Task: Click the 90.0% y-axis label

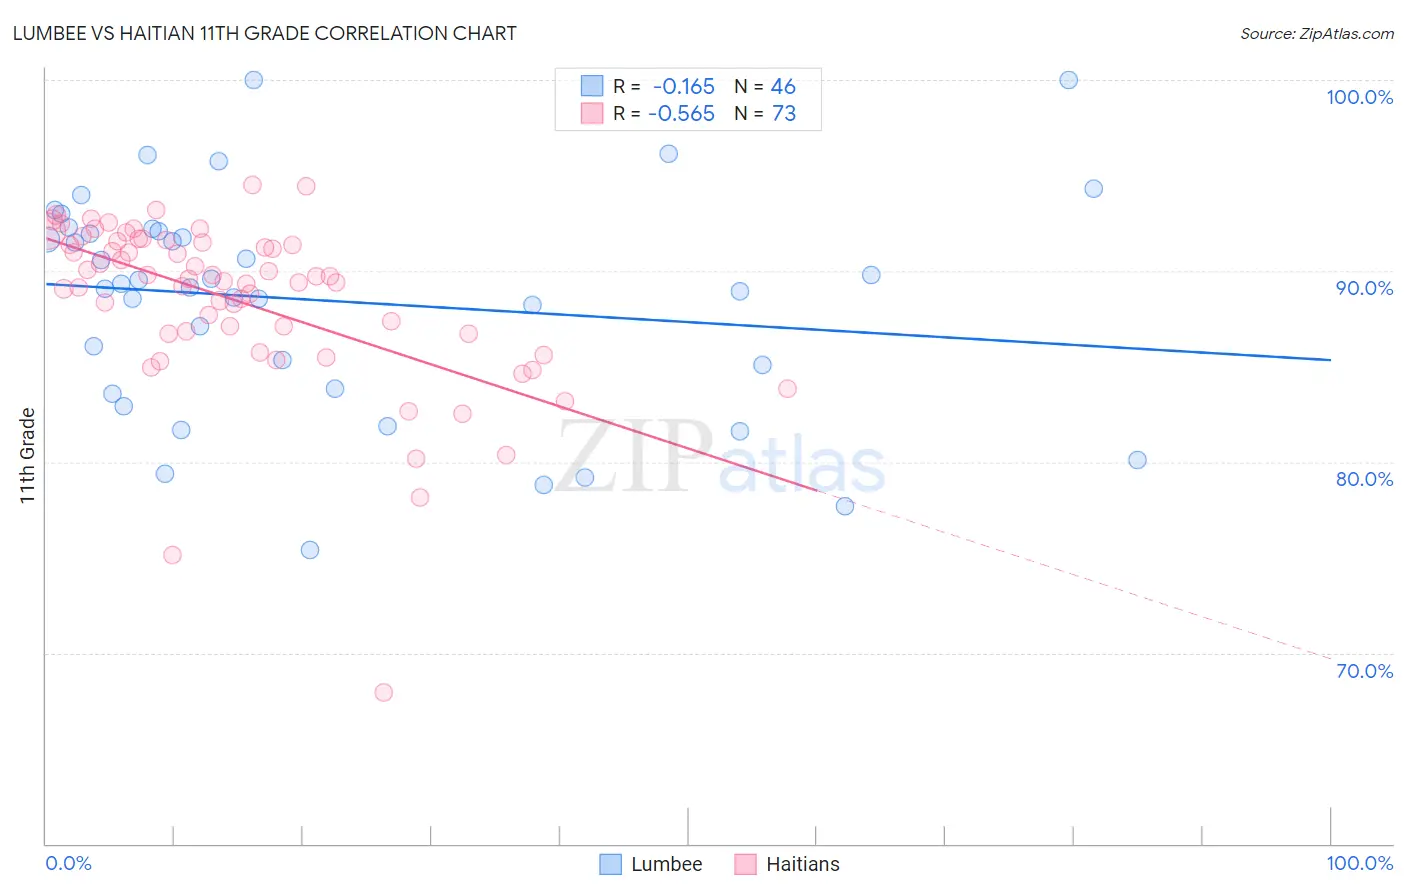Action: [x=1364, y=288]
